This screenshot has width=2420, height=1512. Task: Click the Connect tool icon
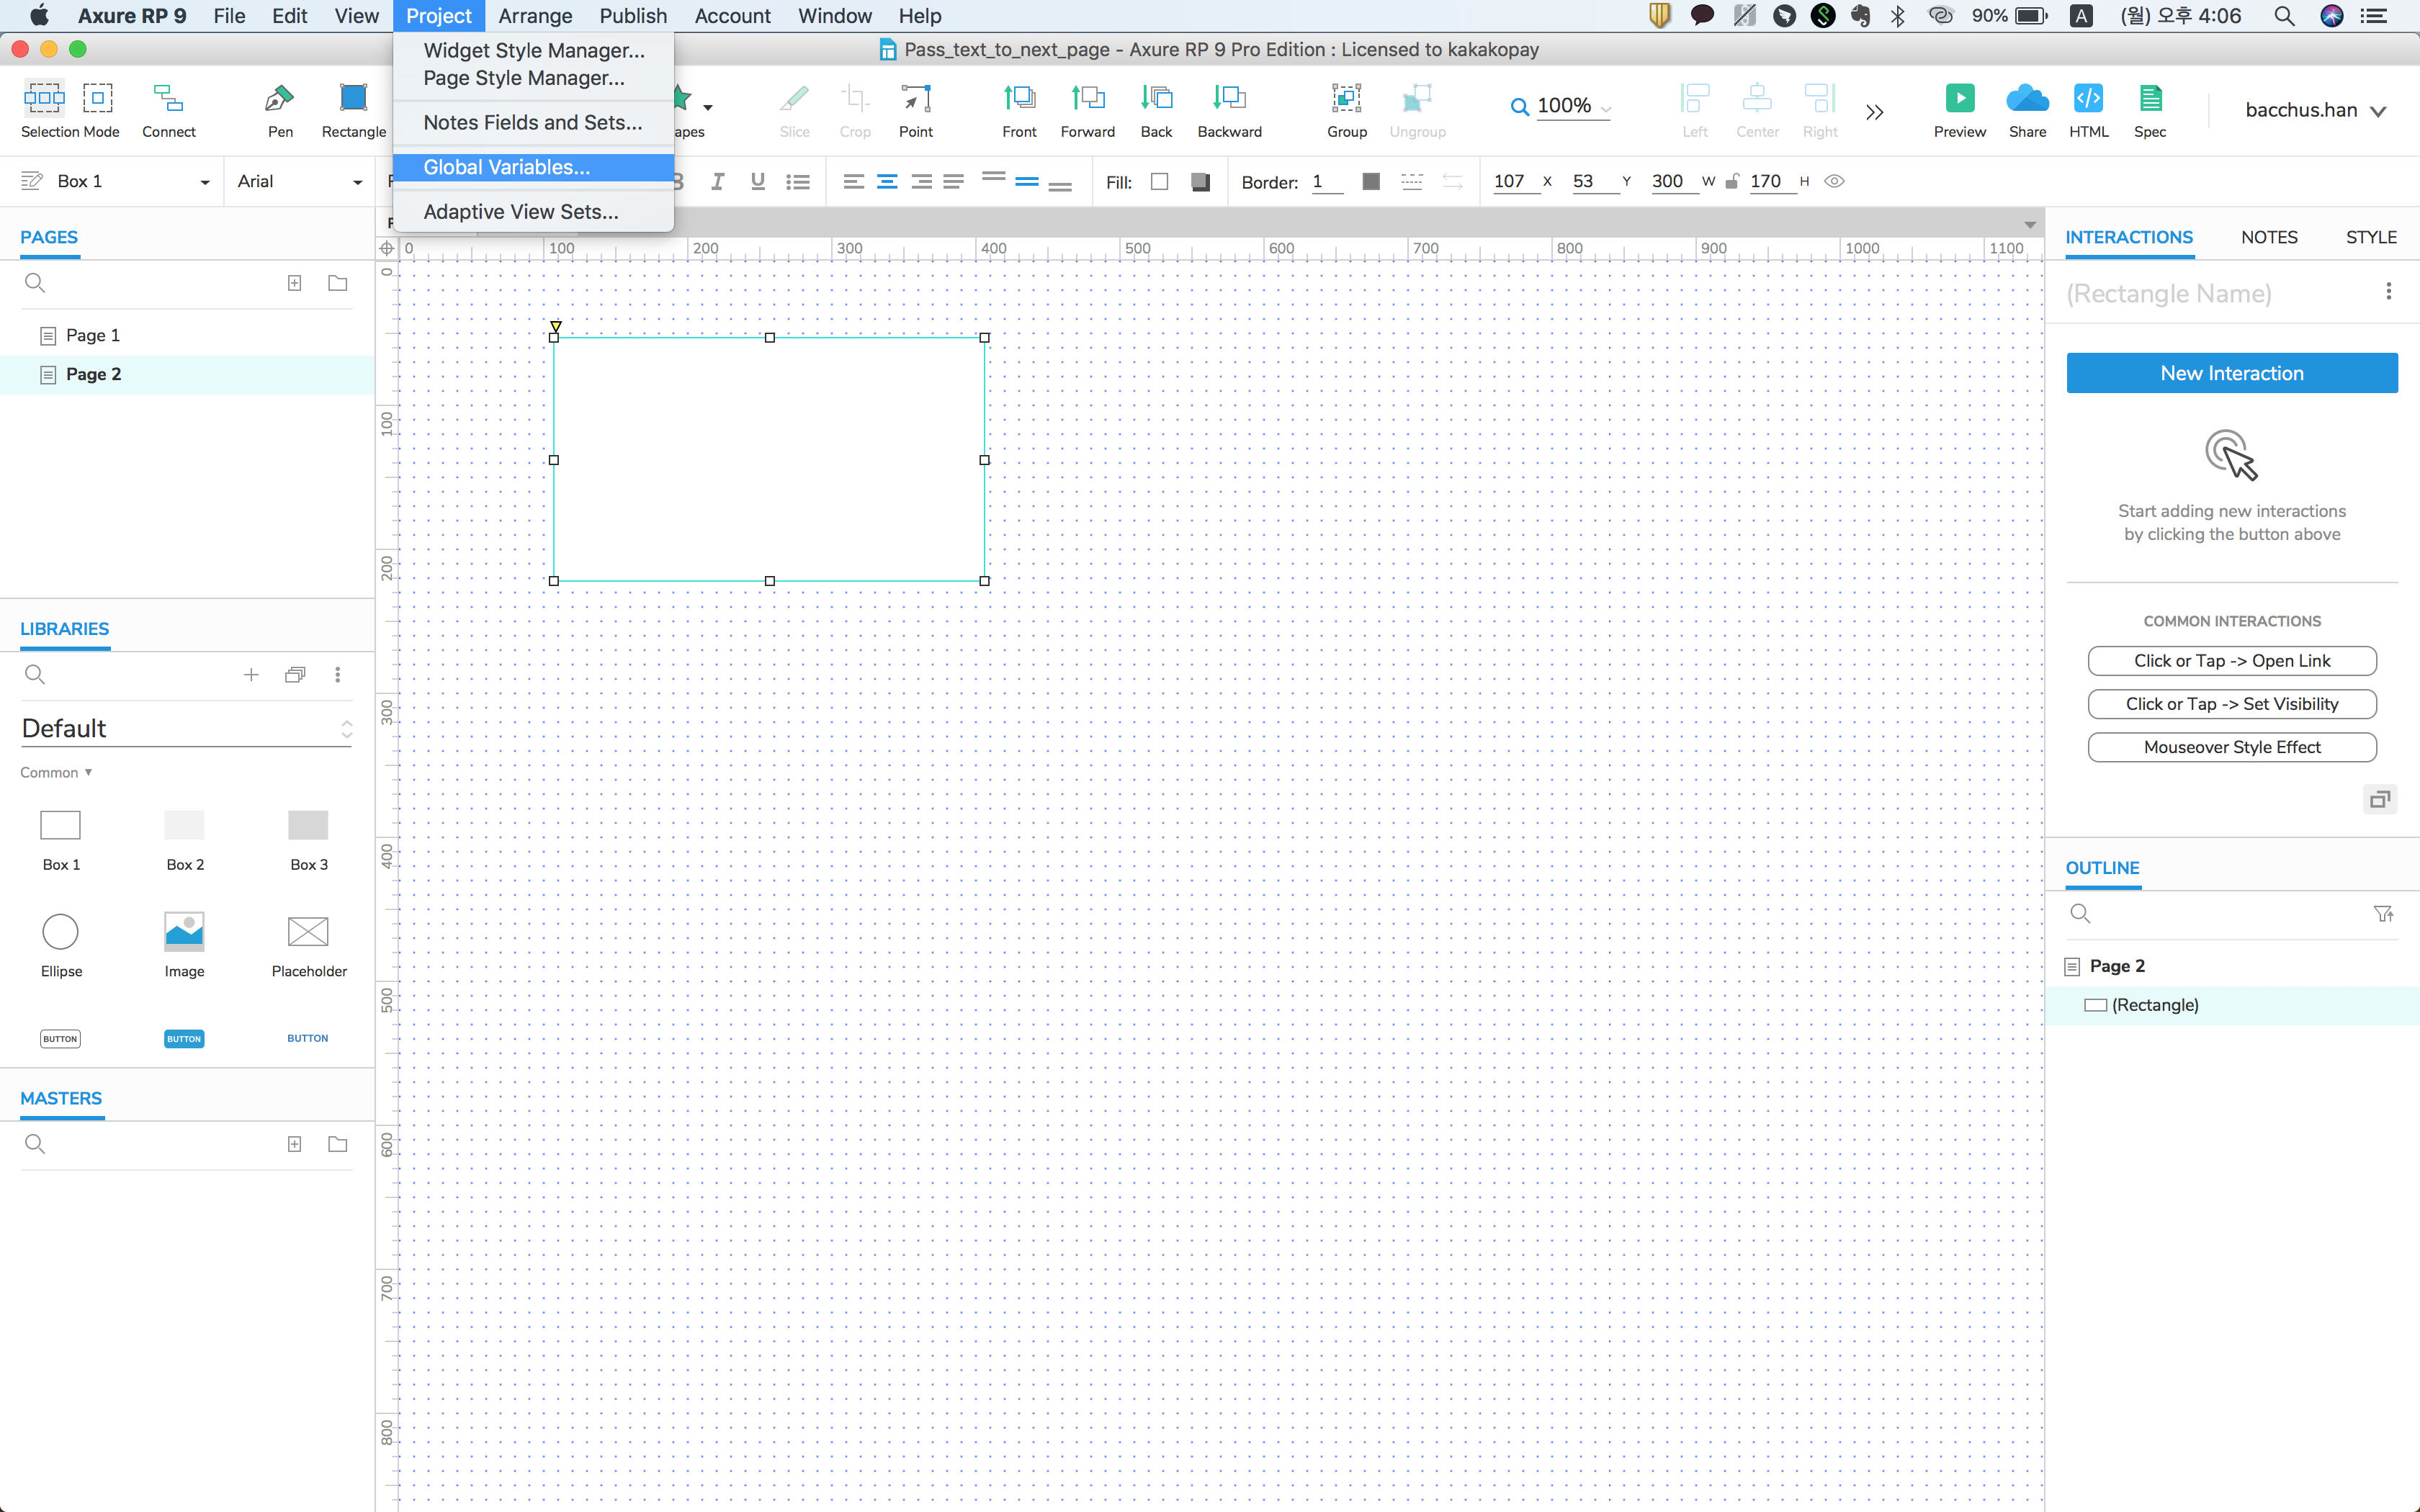[168, 98]
